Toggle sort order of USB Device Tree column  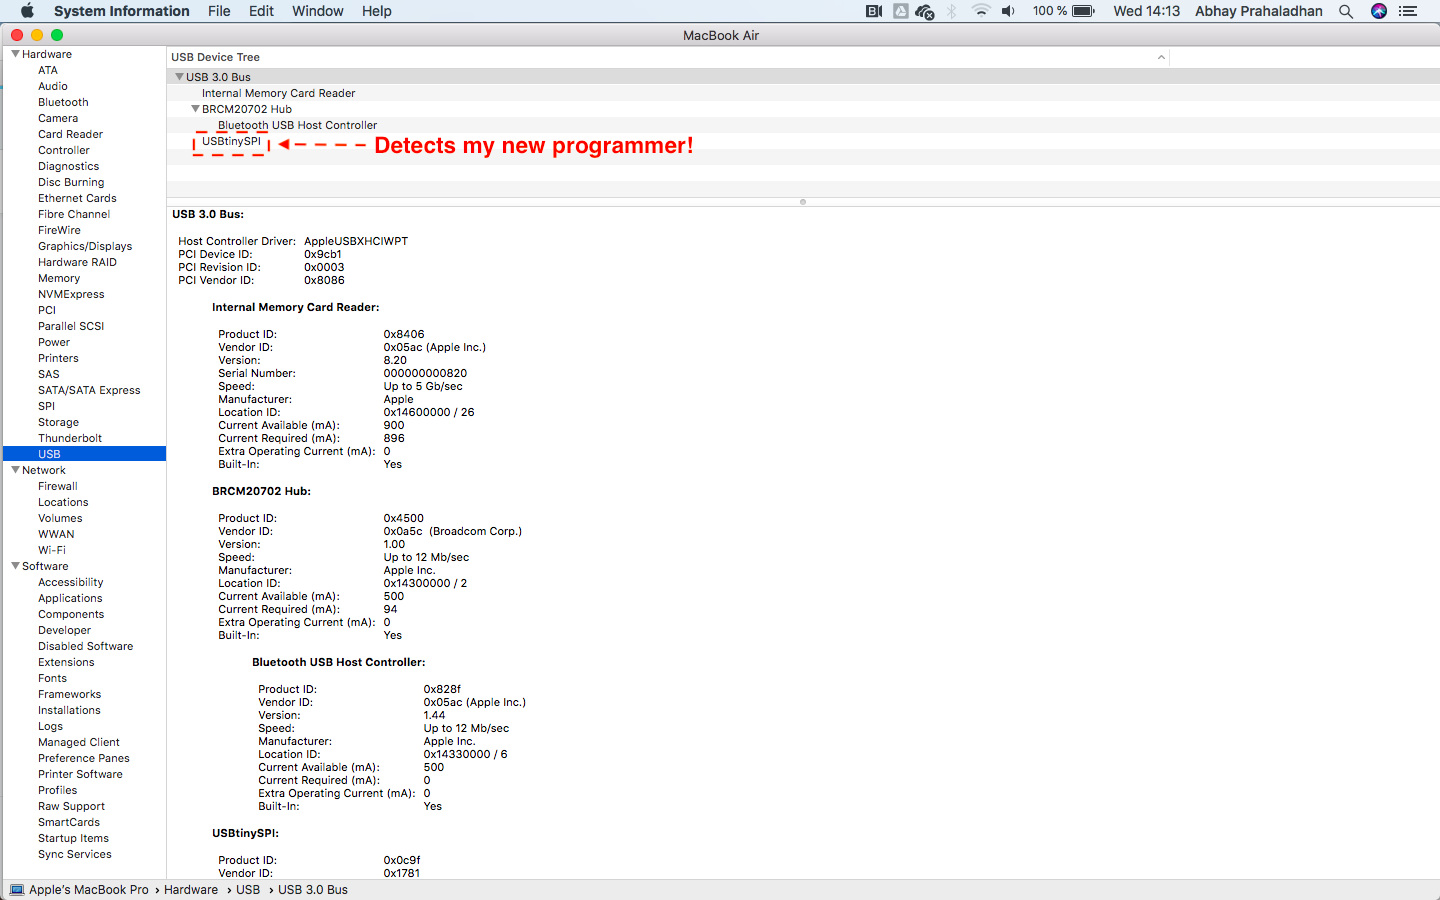click(x=1161, y=57)
